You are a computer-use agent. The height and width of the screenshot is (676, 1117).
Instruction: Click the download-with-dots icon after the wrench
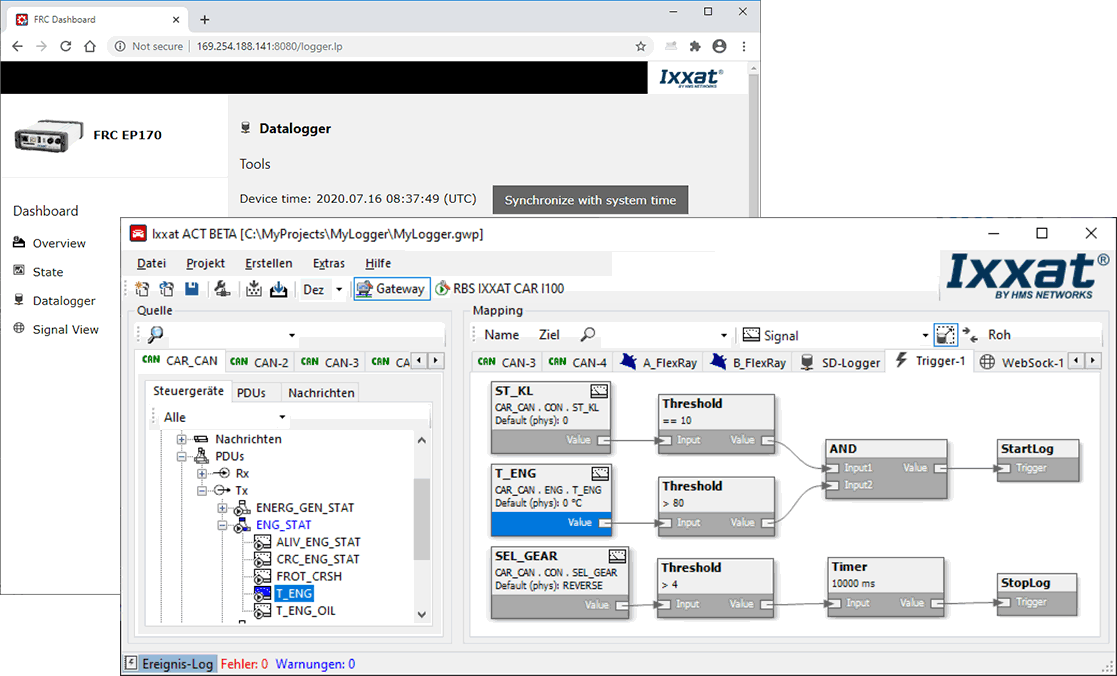click(x=254, y=288)
